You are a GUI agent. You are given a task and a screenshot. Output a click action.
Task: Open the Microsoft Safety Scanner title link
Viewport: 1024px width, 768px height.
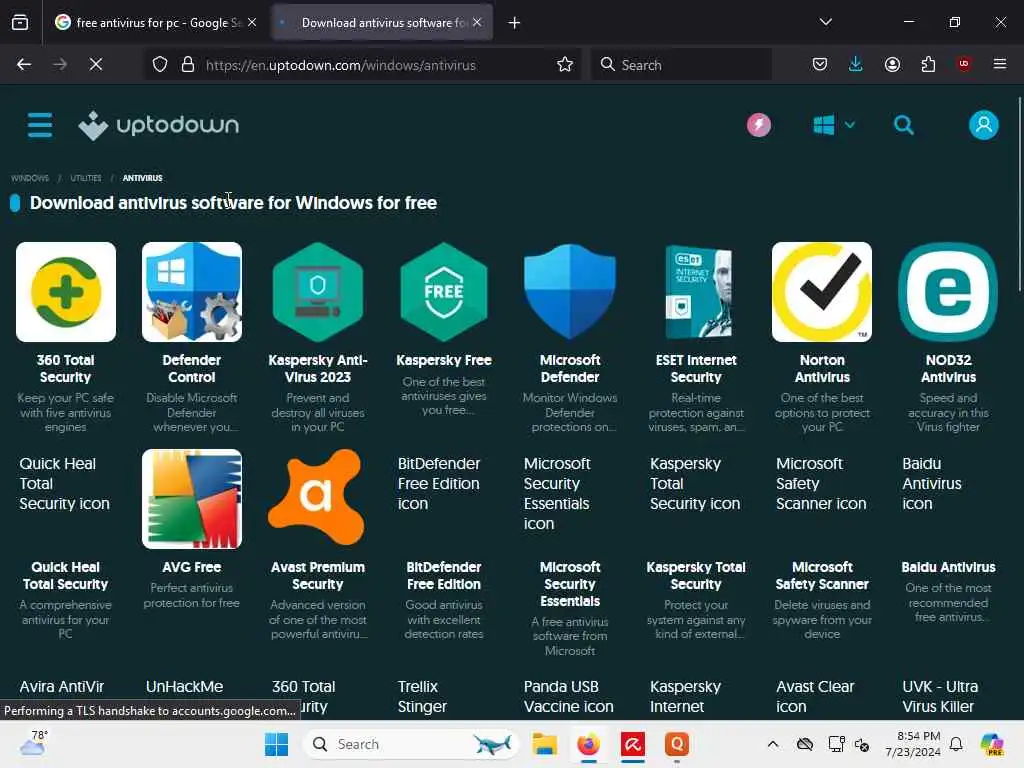point(822,575)
